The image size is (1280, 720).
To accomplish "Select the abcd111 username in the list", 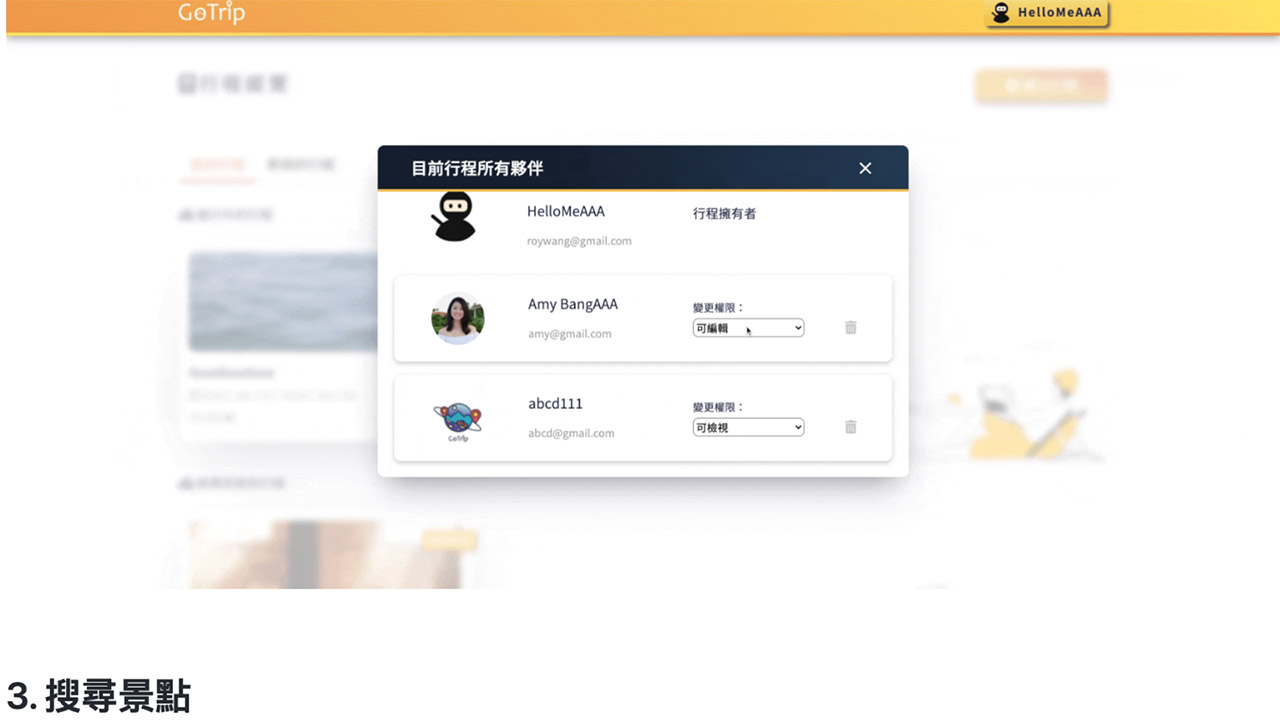I will click(555, 404).
